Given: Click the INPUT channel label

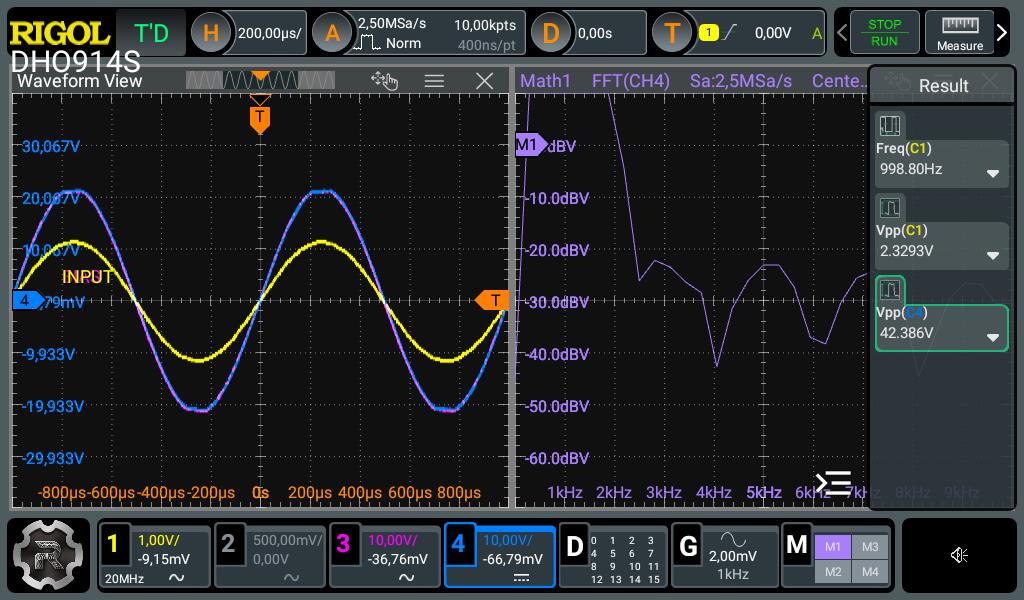Looking at the screenshot, I should (87, 277).
